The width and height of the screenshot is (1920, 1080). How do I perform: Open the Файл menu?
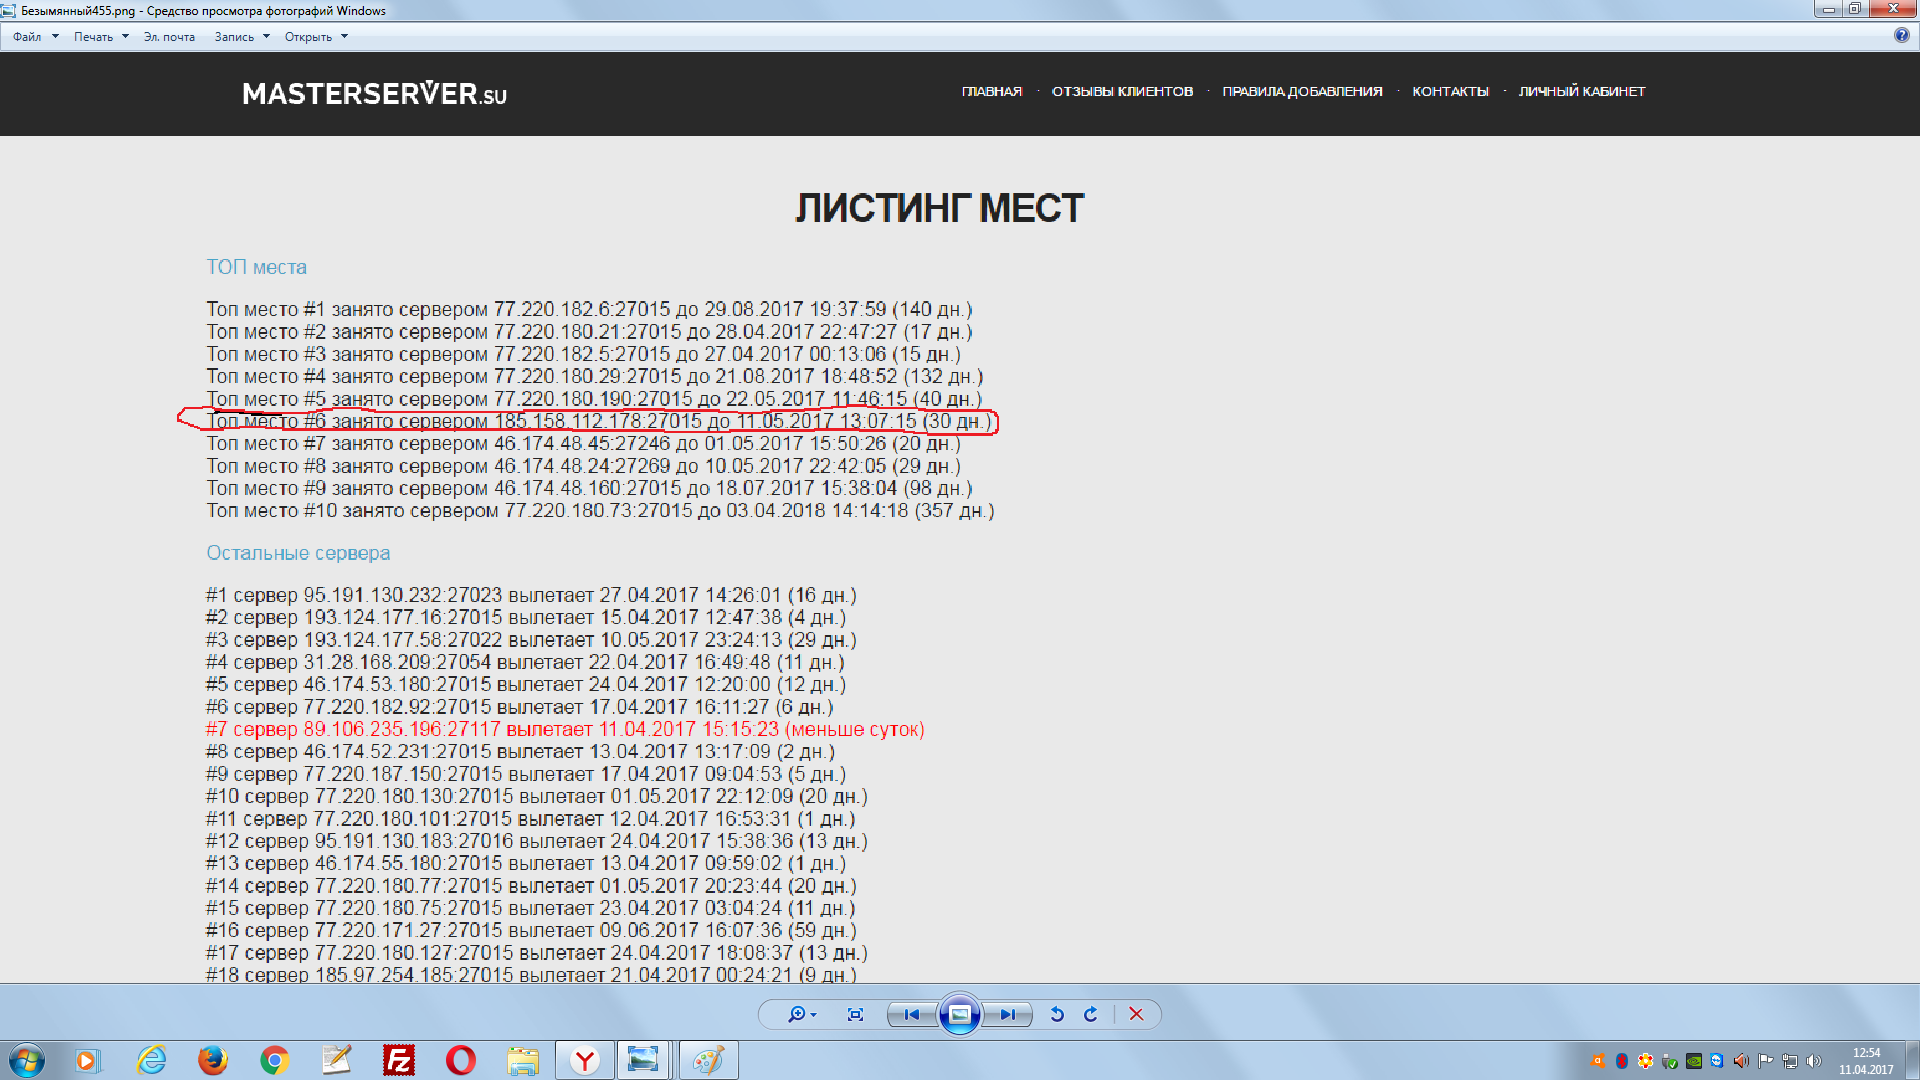click(35, 37)
